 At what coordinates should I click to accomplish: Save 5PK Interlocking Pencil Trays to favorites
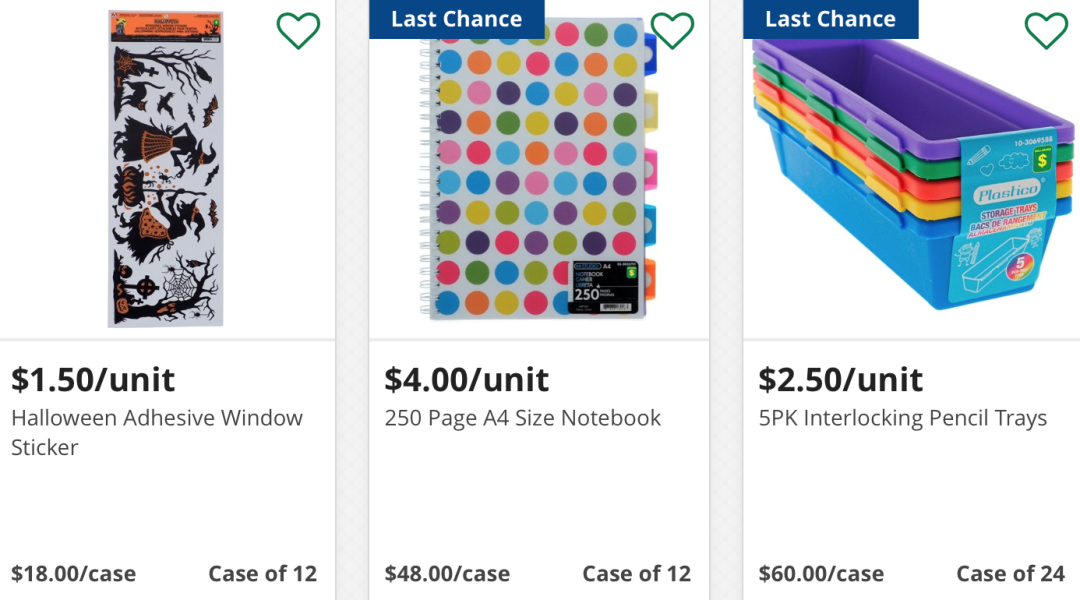1046,31
